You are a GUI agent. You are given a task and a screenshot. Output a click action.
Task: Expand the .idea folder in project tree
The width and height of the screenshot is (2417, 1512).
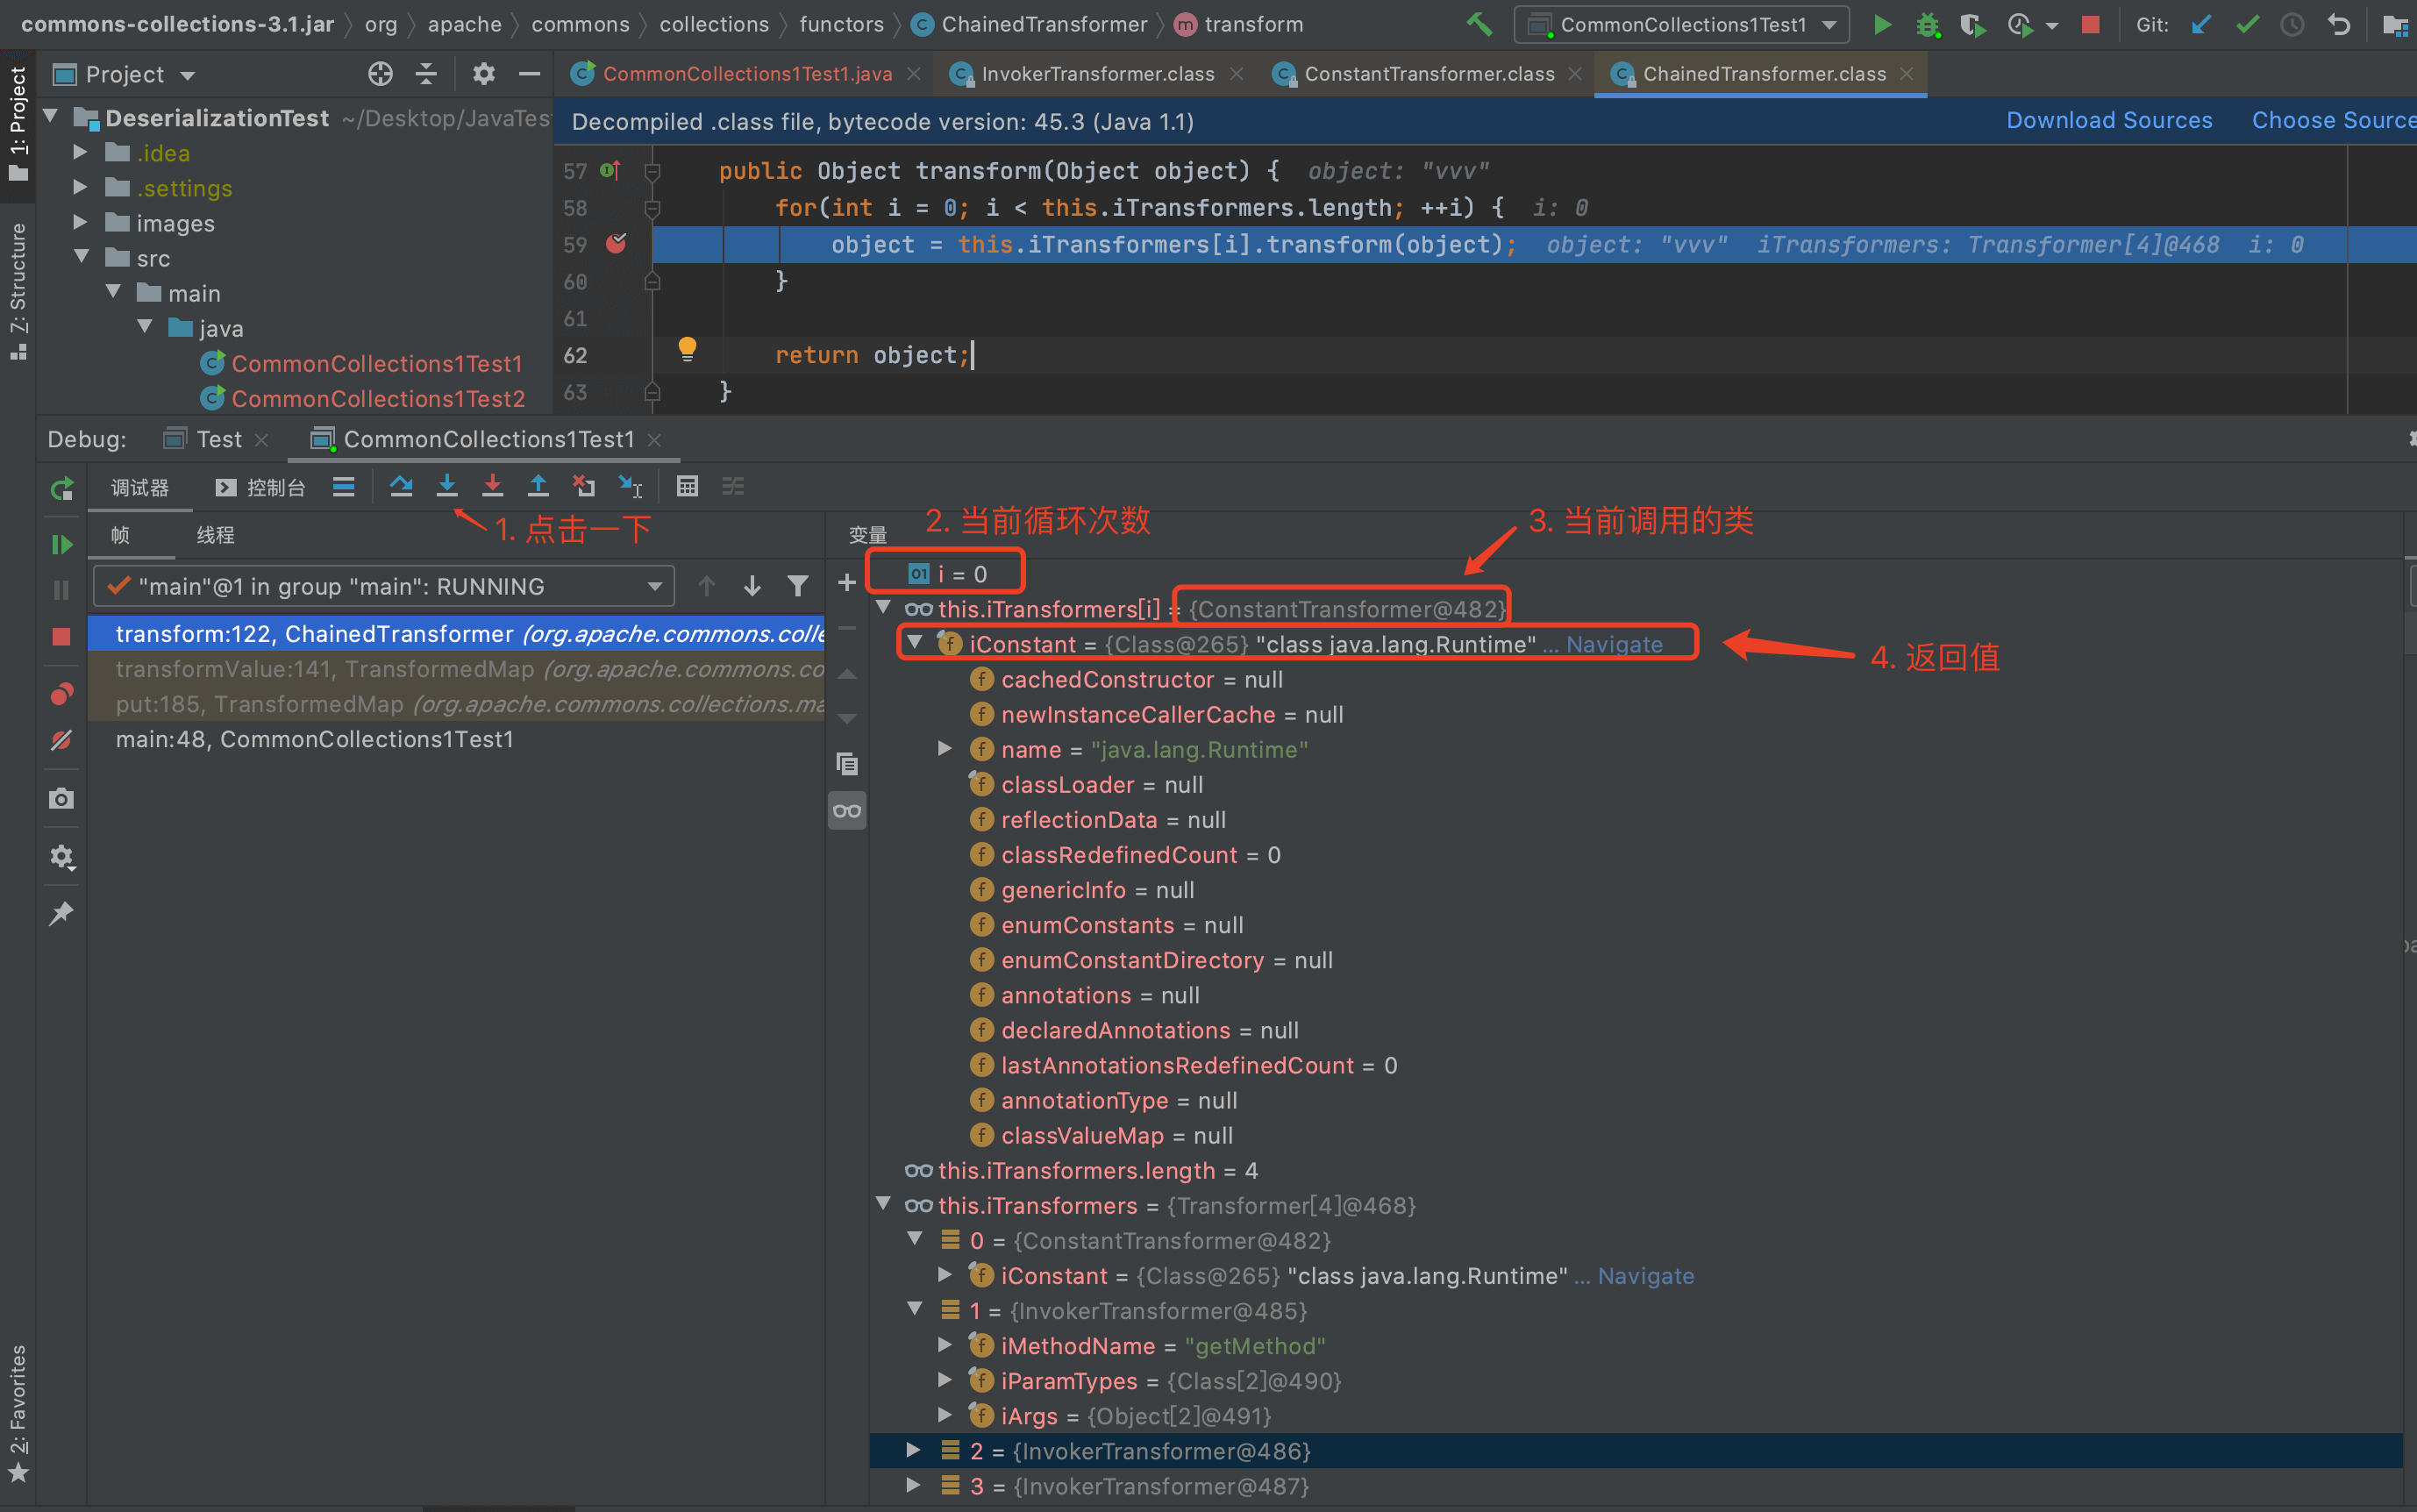(x=81, y=152)
